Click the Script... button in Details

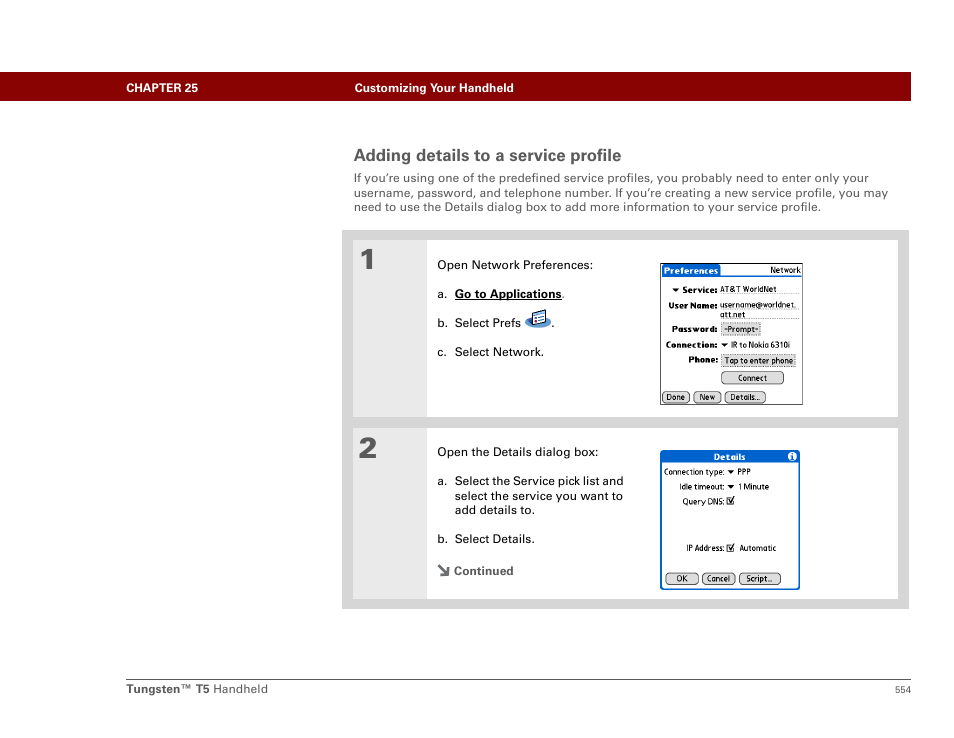(x=759, y=579)
